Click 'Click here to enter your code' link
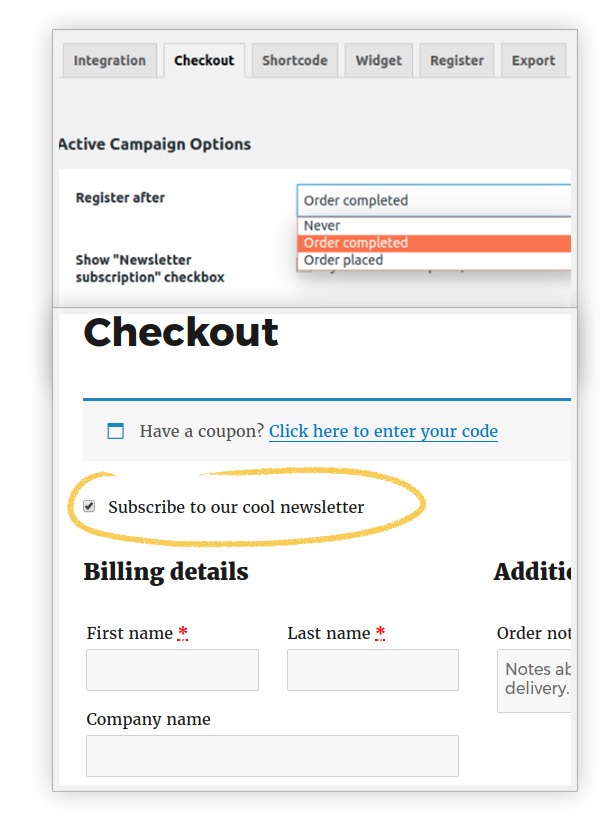Image resolution: width=600 pixels, height=824 pixels. point(384,431)
